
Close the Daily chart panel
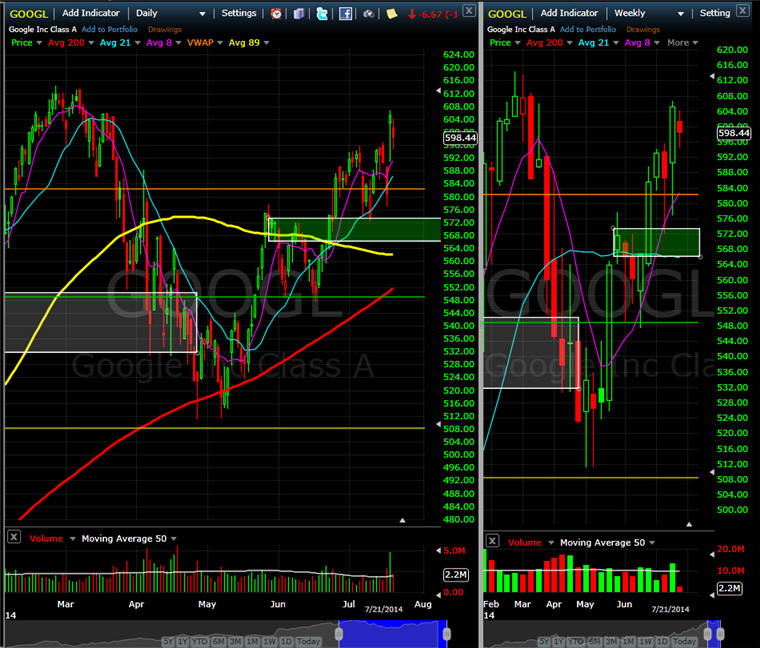tap(469, 10)
